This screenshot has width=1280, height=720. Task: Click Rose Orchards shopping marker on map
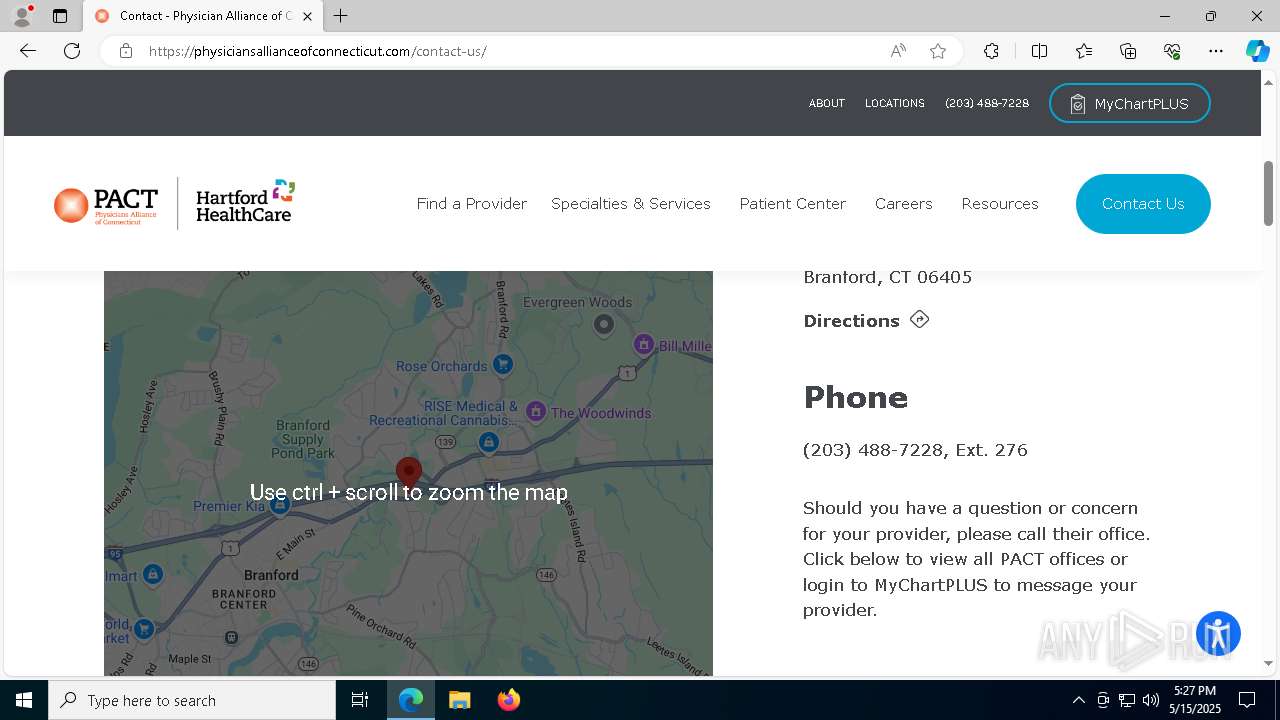pos(503,365)
